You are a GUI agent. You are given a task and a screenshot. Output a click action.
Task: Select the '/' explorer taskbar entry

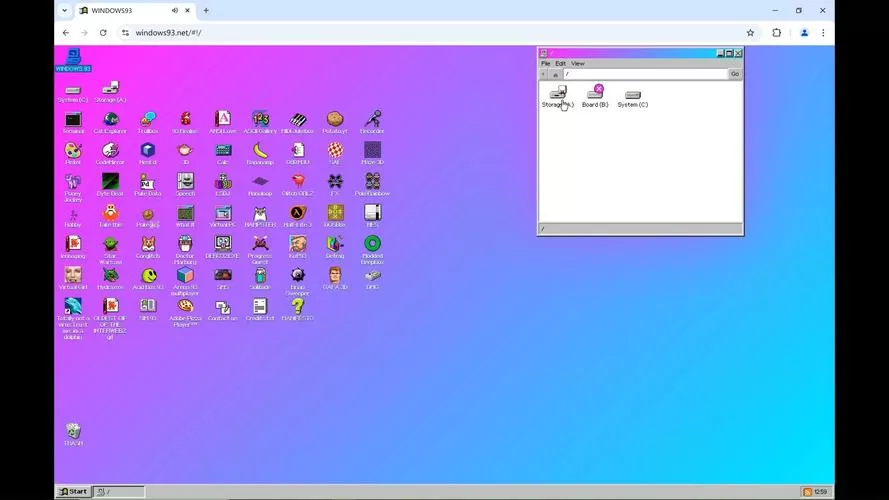tap(119, 491)
